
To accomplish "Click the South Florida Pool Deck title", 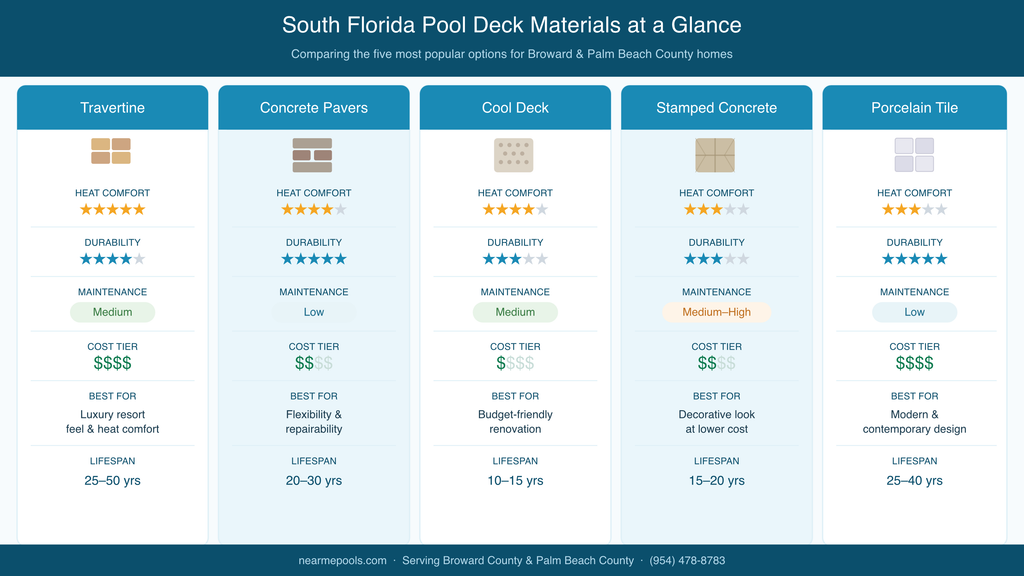I will [511, 25].
